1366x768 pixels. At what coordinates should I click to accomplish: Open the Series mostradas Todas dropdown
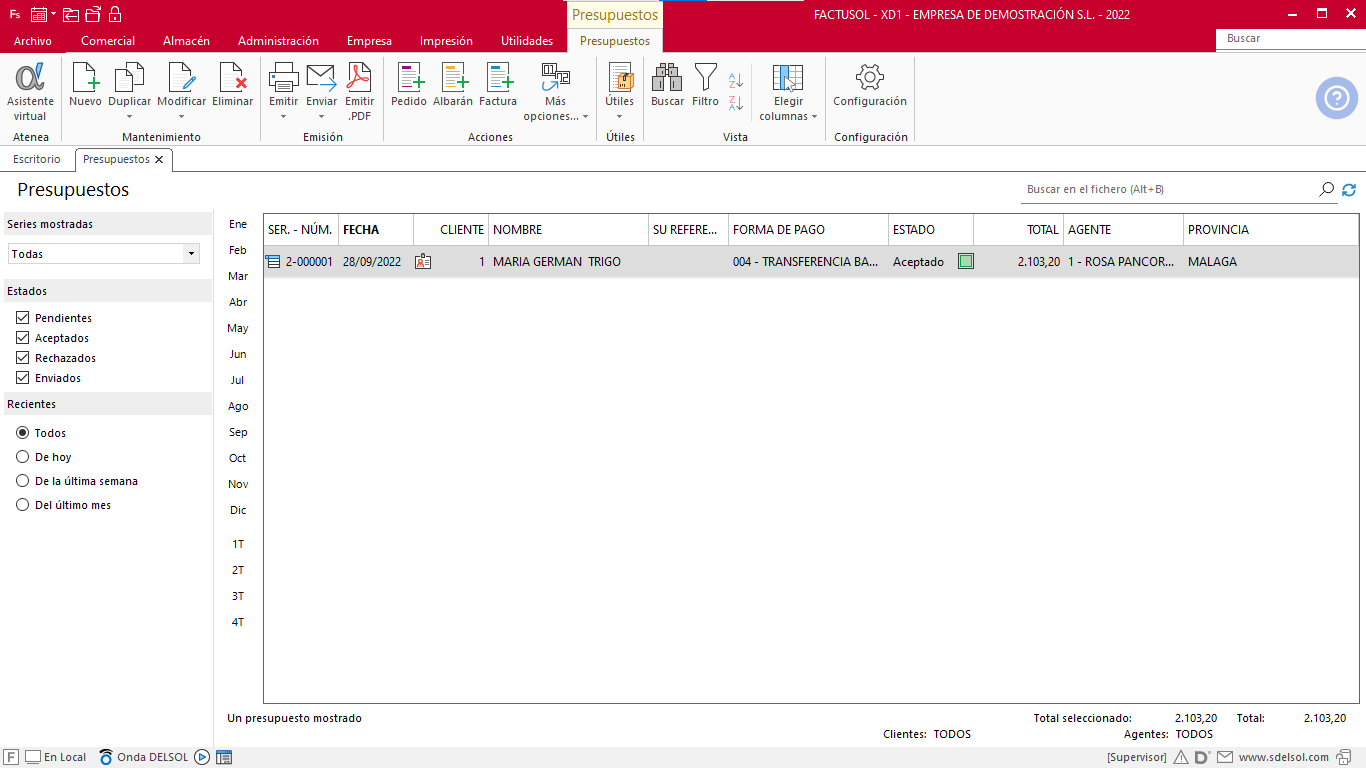point(104,254)
